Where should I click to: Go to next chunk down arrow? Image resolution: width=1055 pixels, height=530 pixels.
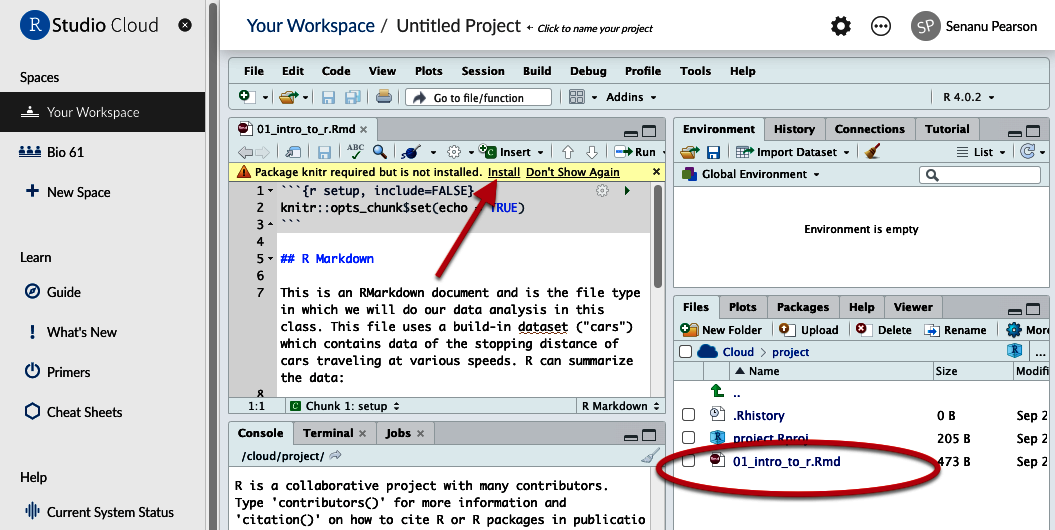click(x=591, y=152)
